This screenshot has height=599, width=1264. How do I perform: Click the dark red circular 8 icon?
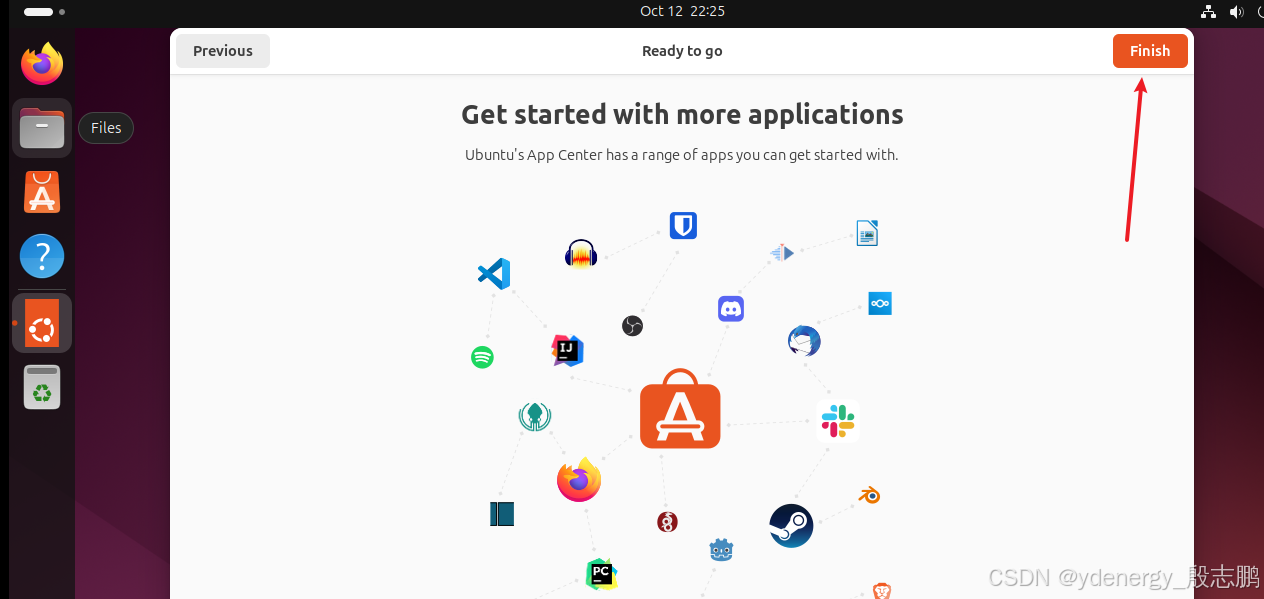click(x=667, y=521)
